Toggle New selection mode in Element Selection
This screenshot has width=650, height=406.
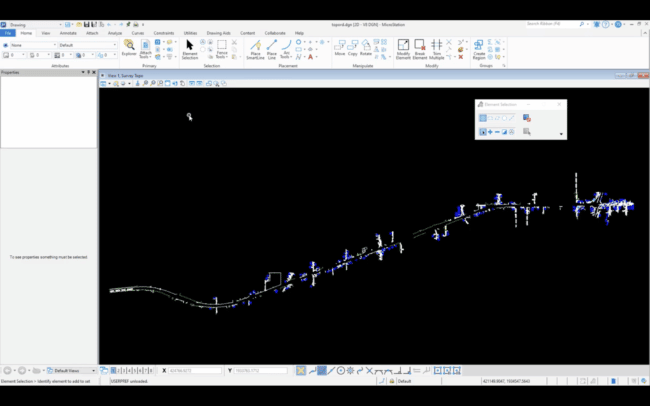[483, 132]
